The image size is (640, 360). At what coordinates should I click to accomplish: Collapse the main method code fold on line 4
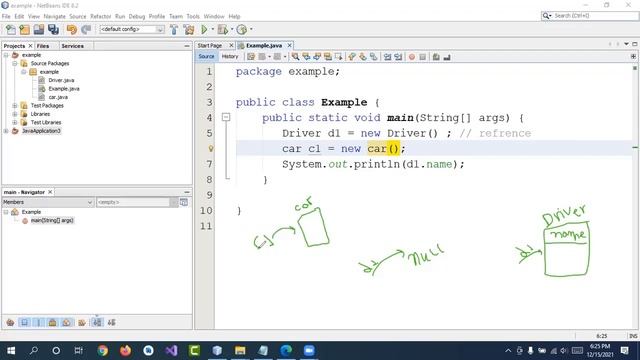[226, 118]
